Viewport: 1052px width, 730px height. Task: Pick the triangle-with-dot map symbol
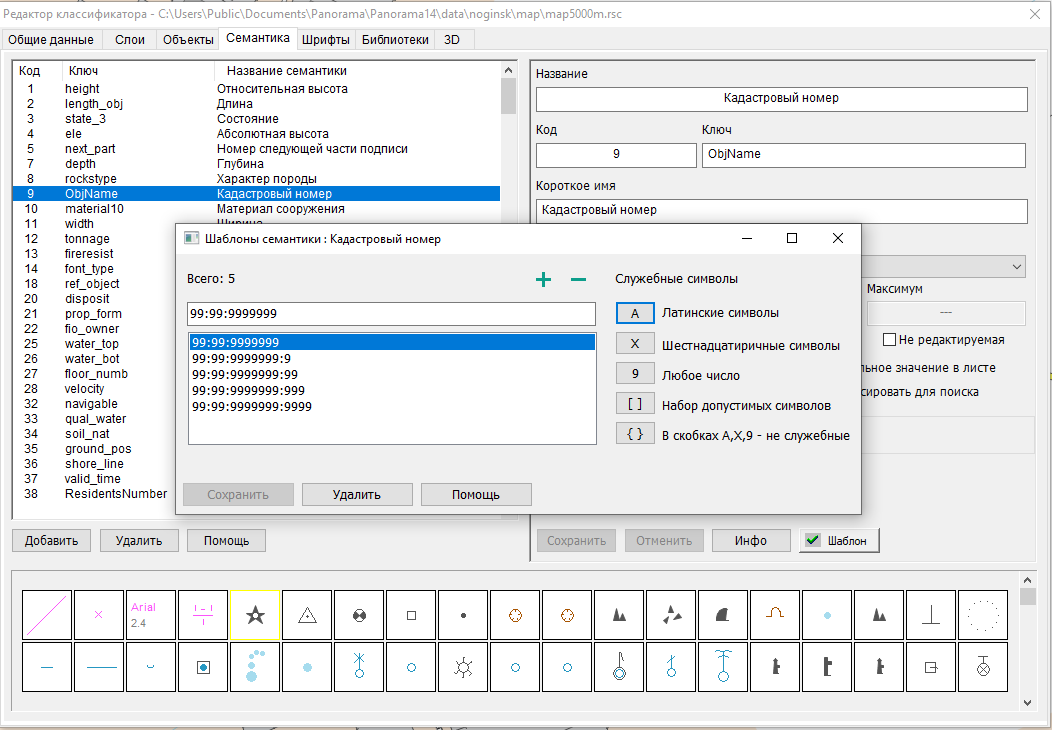click(308, 615)
